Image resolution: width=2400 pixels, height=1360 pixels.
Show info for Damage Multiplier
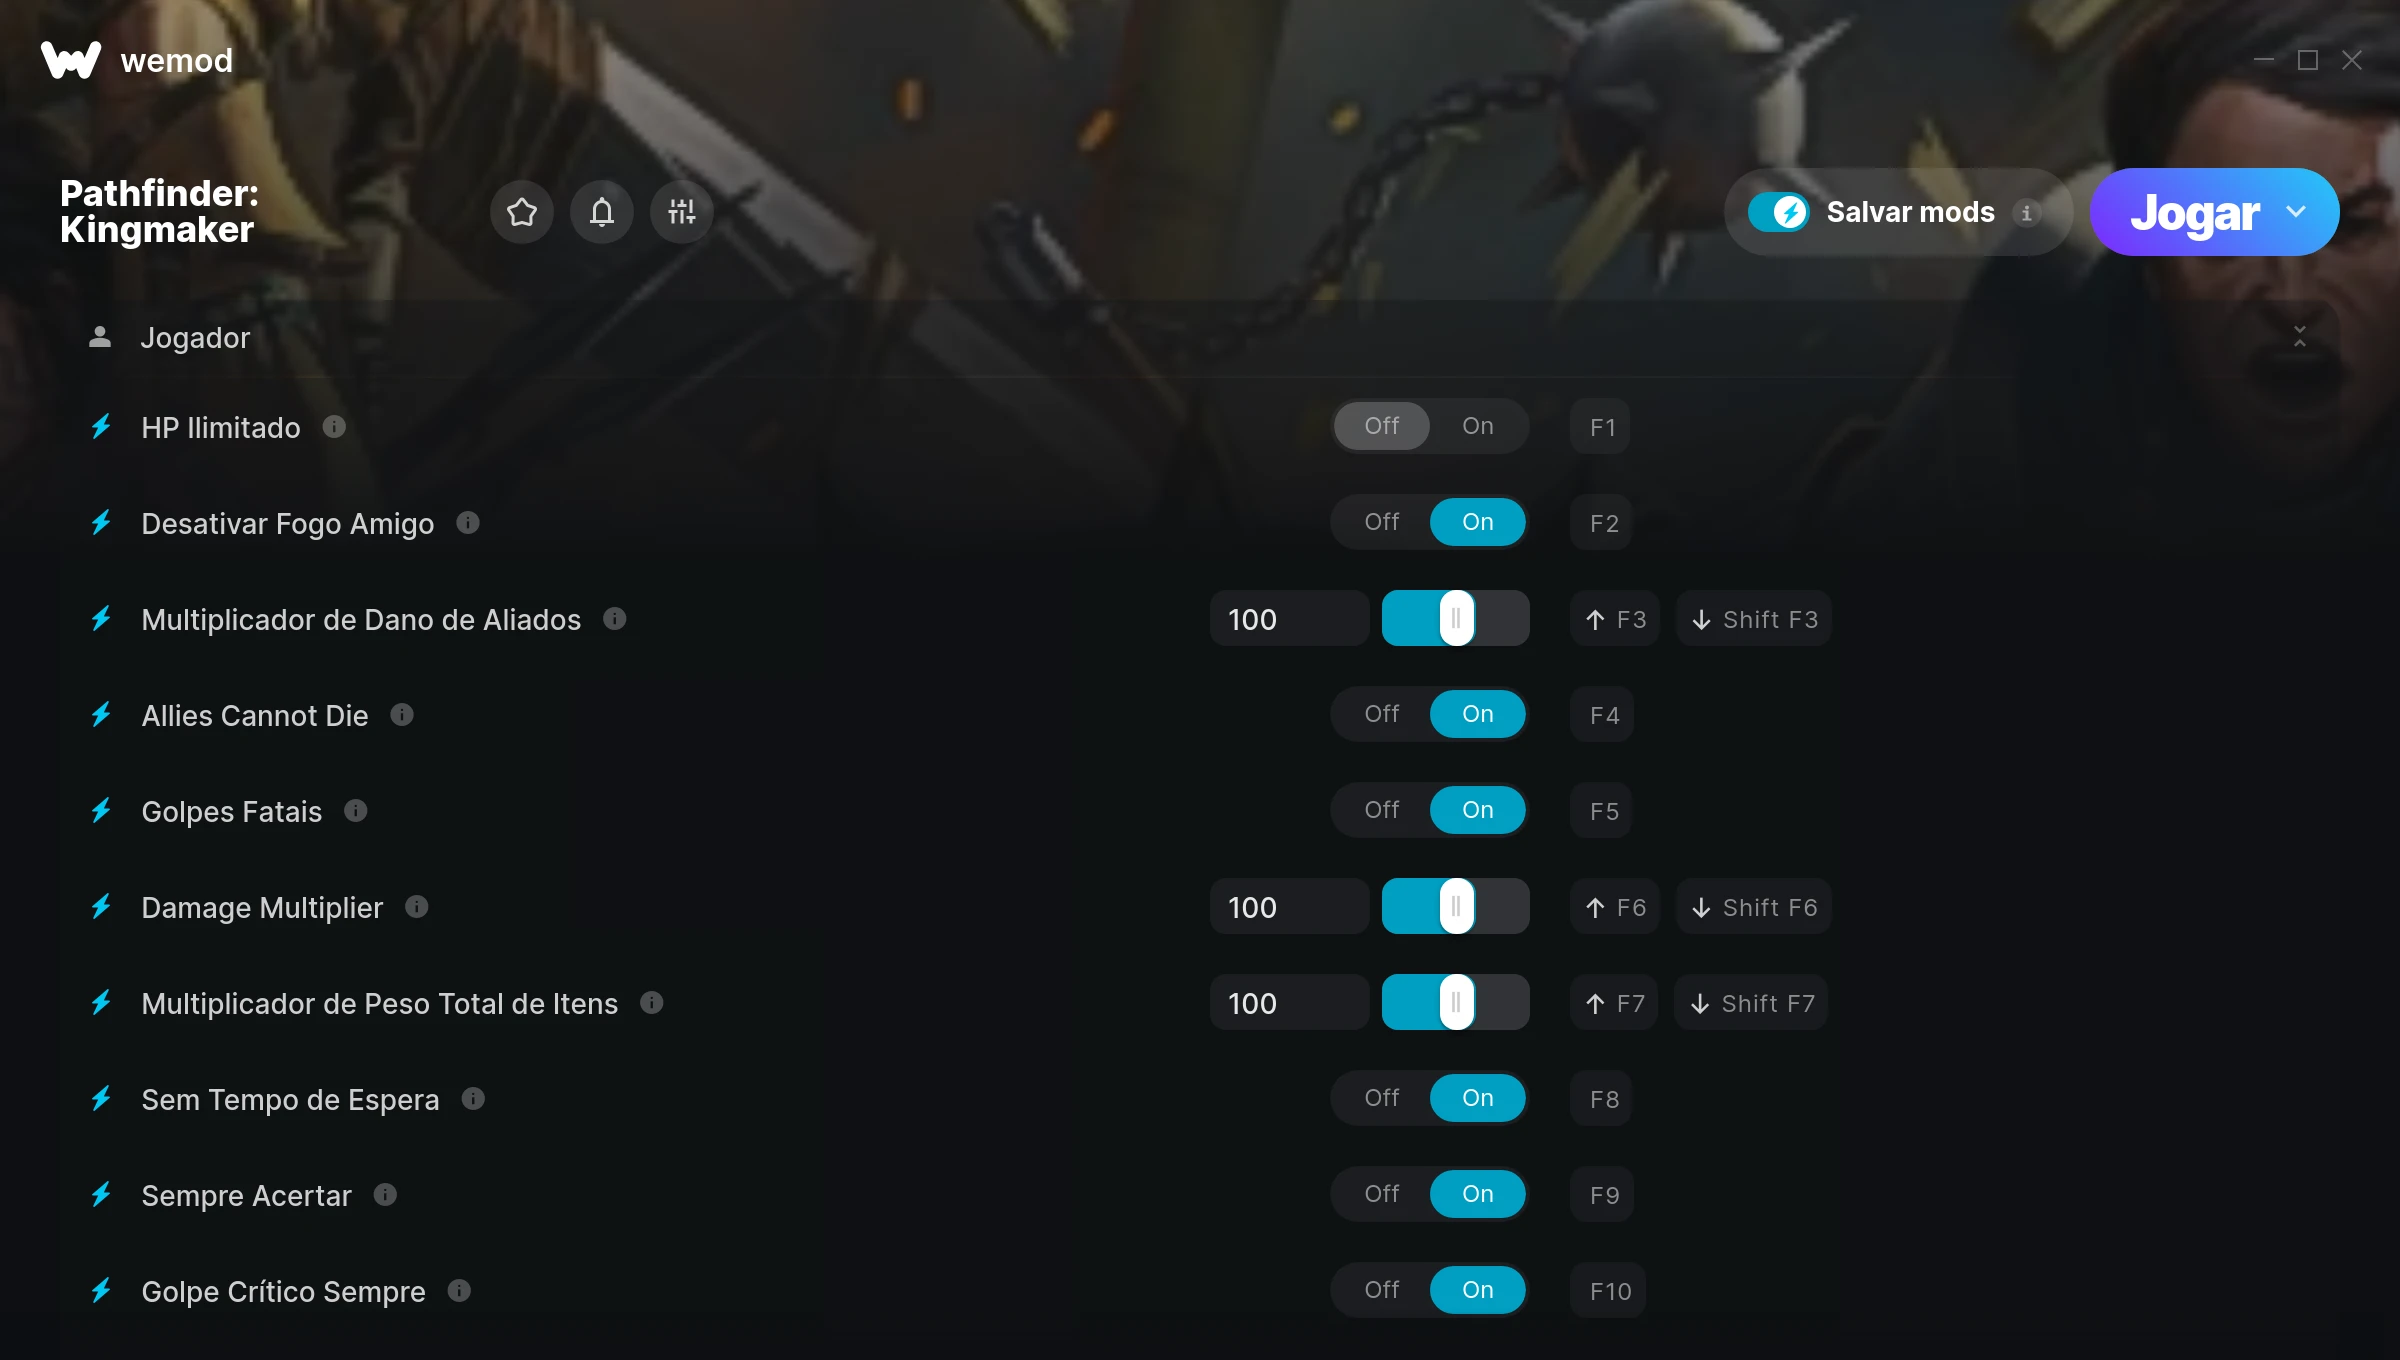(417, 907)
